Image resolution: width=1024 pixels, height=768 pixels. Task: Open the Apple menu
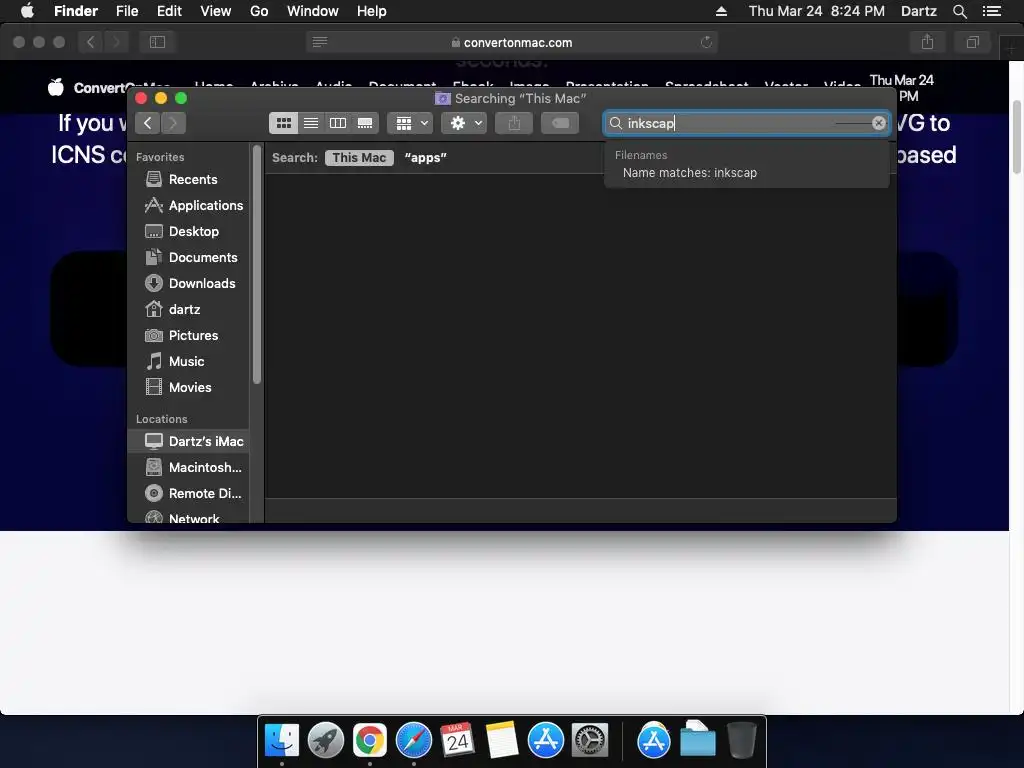click(27, 11)
